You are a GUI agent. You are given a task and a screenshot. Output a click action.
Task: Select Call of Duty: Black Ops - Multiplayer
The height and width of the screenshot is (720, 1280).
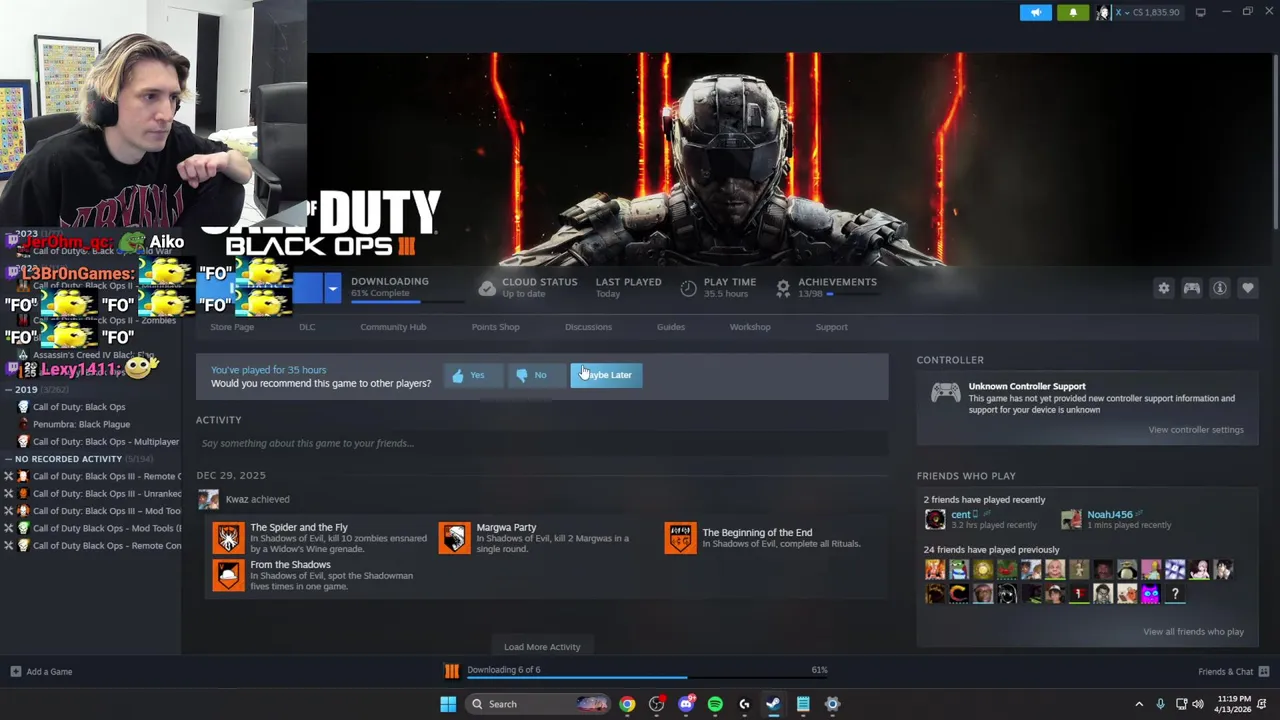tap(105, 442)
